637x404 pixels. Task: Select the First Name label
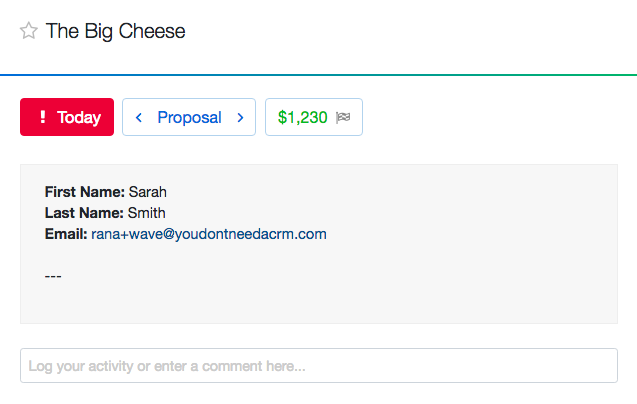(x=85, y=191)
